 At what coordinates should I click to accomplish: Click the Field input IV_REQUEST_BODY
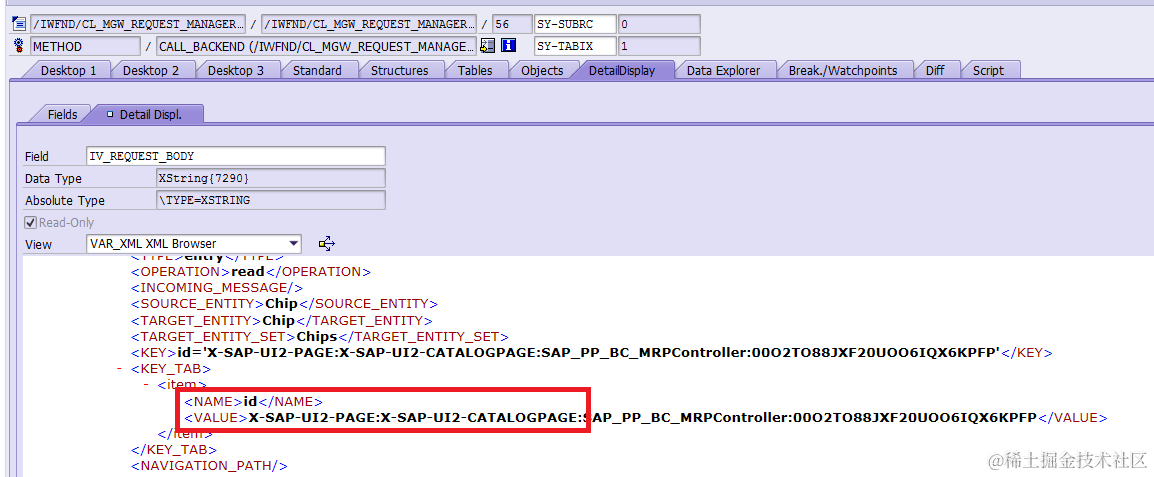click(236, 156)
